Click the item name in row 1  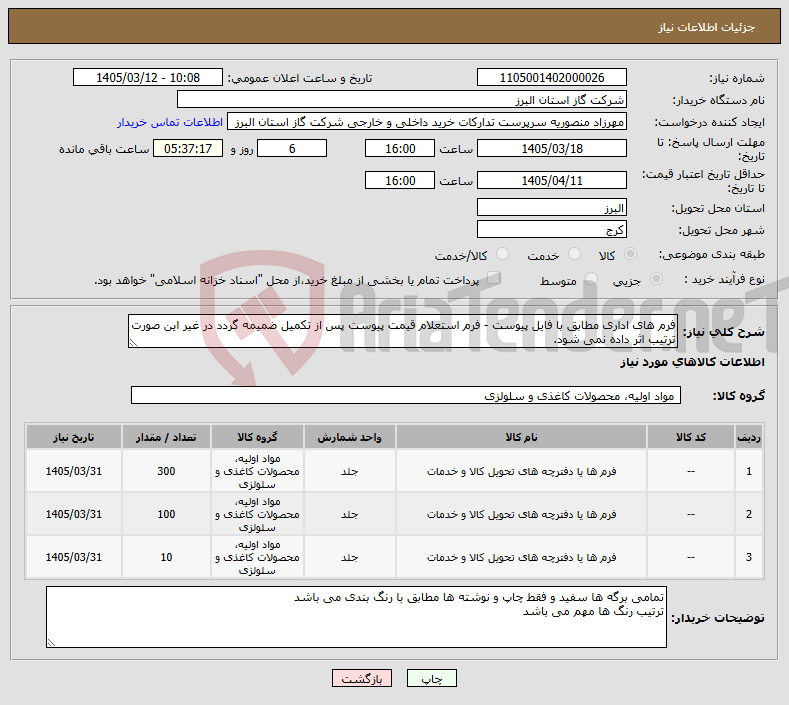tap(521, 471)
